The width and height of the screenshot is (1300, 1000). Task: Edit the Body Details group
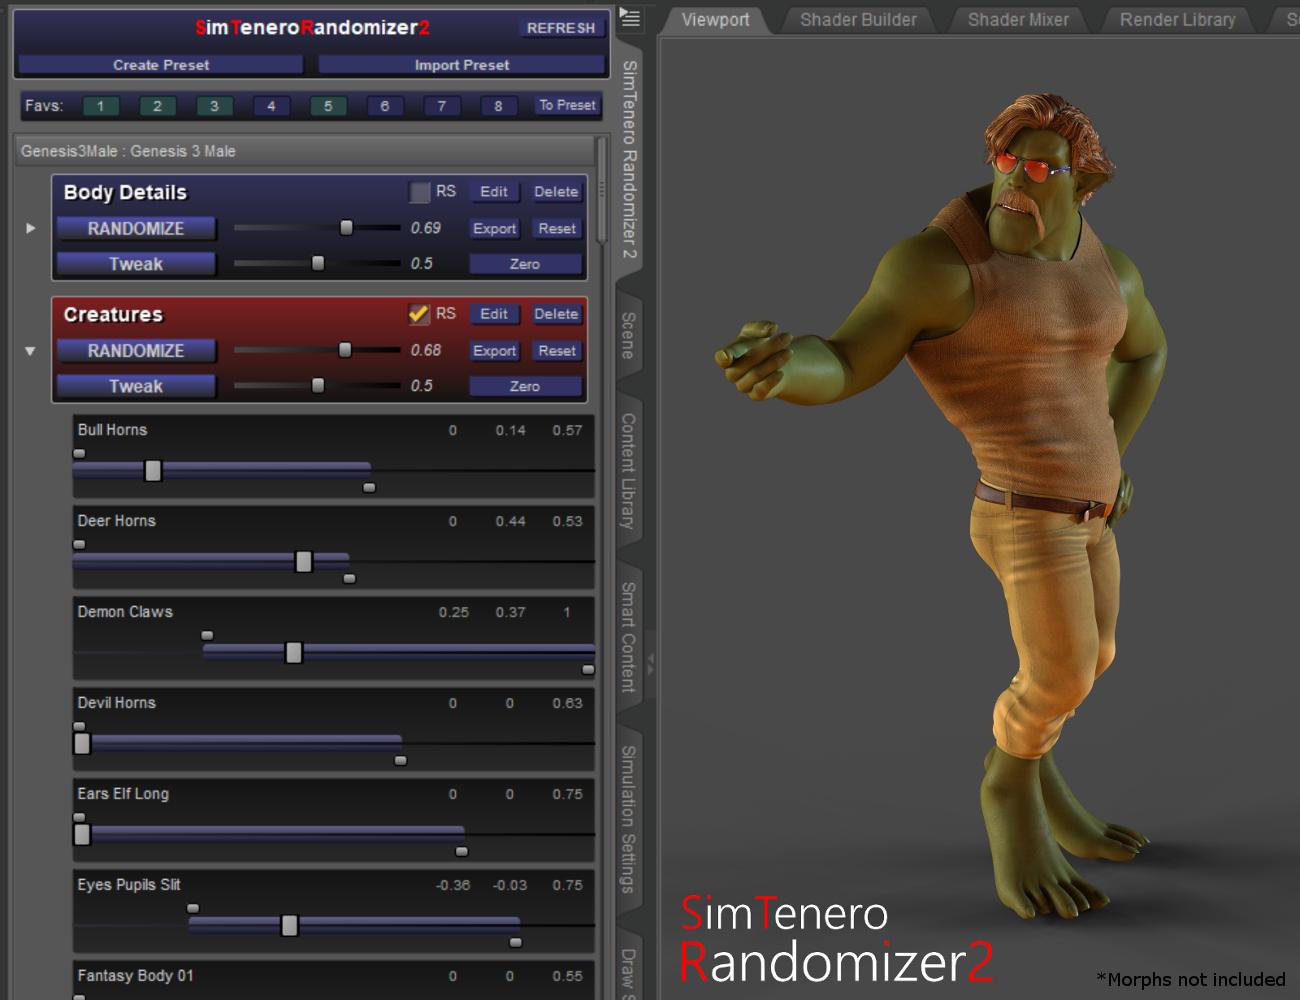(x=494, y=191)
